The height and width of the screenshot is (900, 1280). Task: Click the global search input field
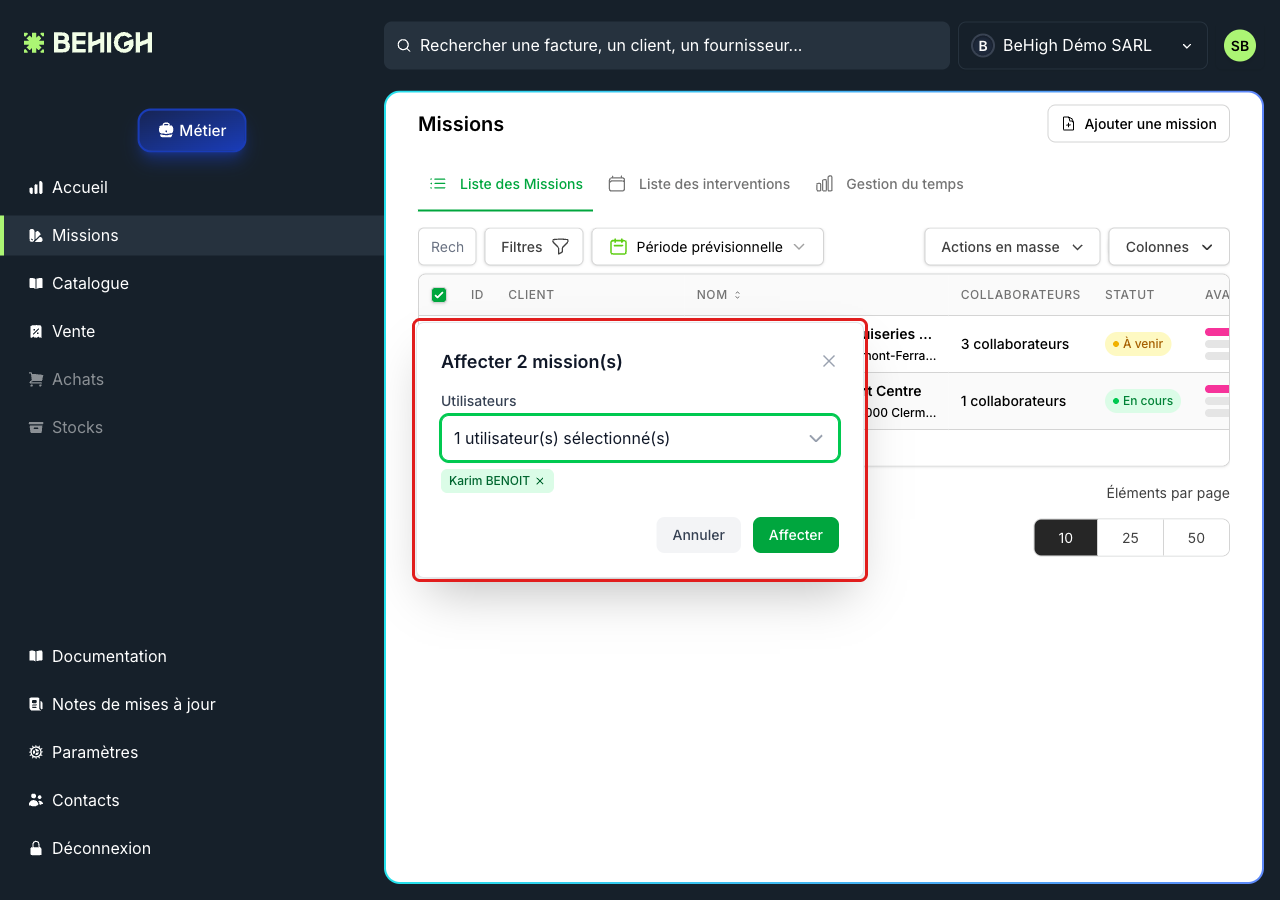667,46
